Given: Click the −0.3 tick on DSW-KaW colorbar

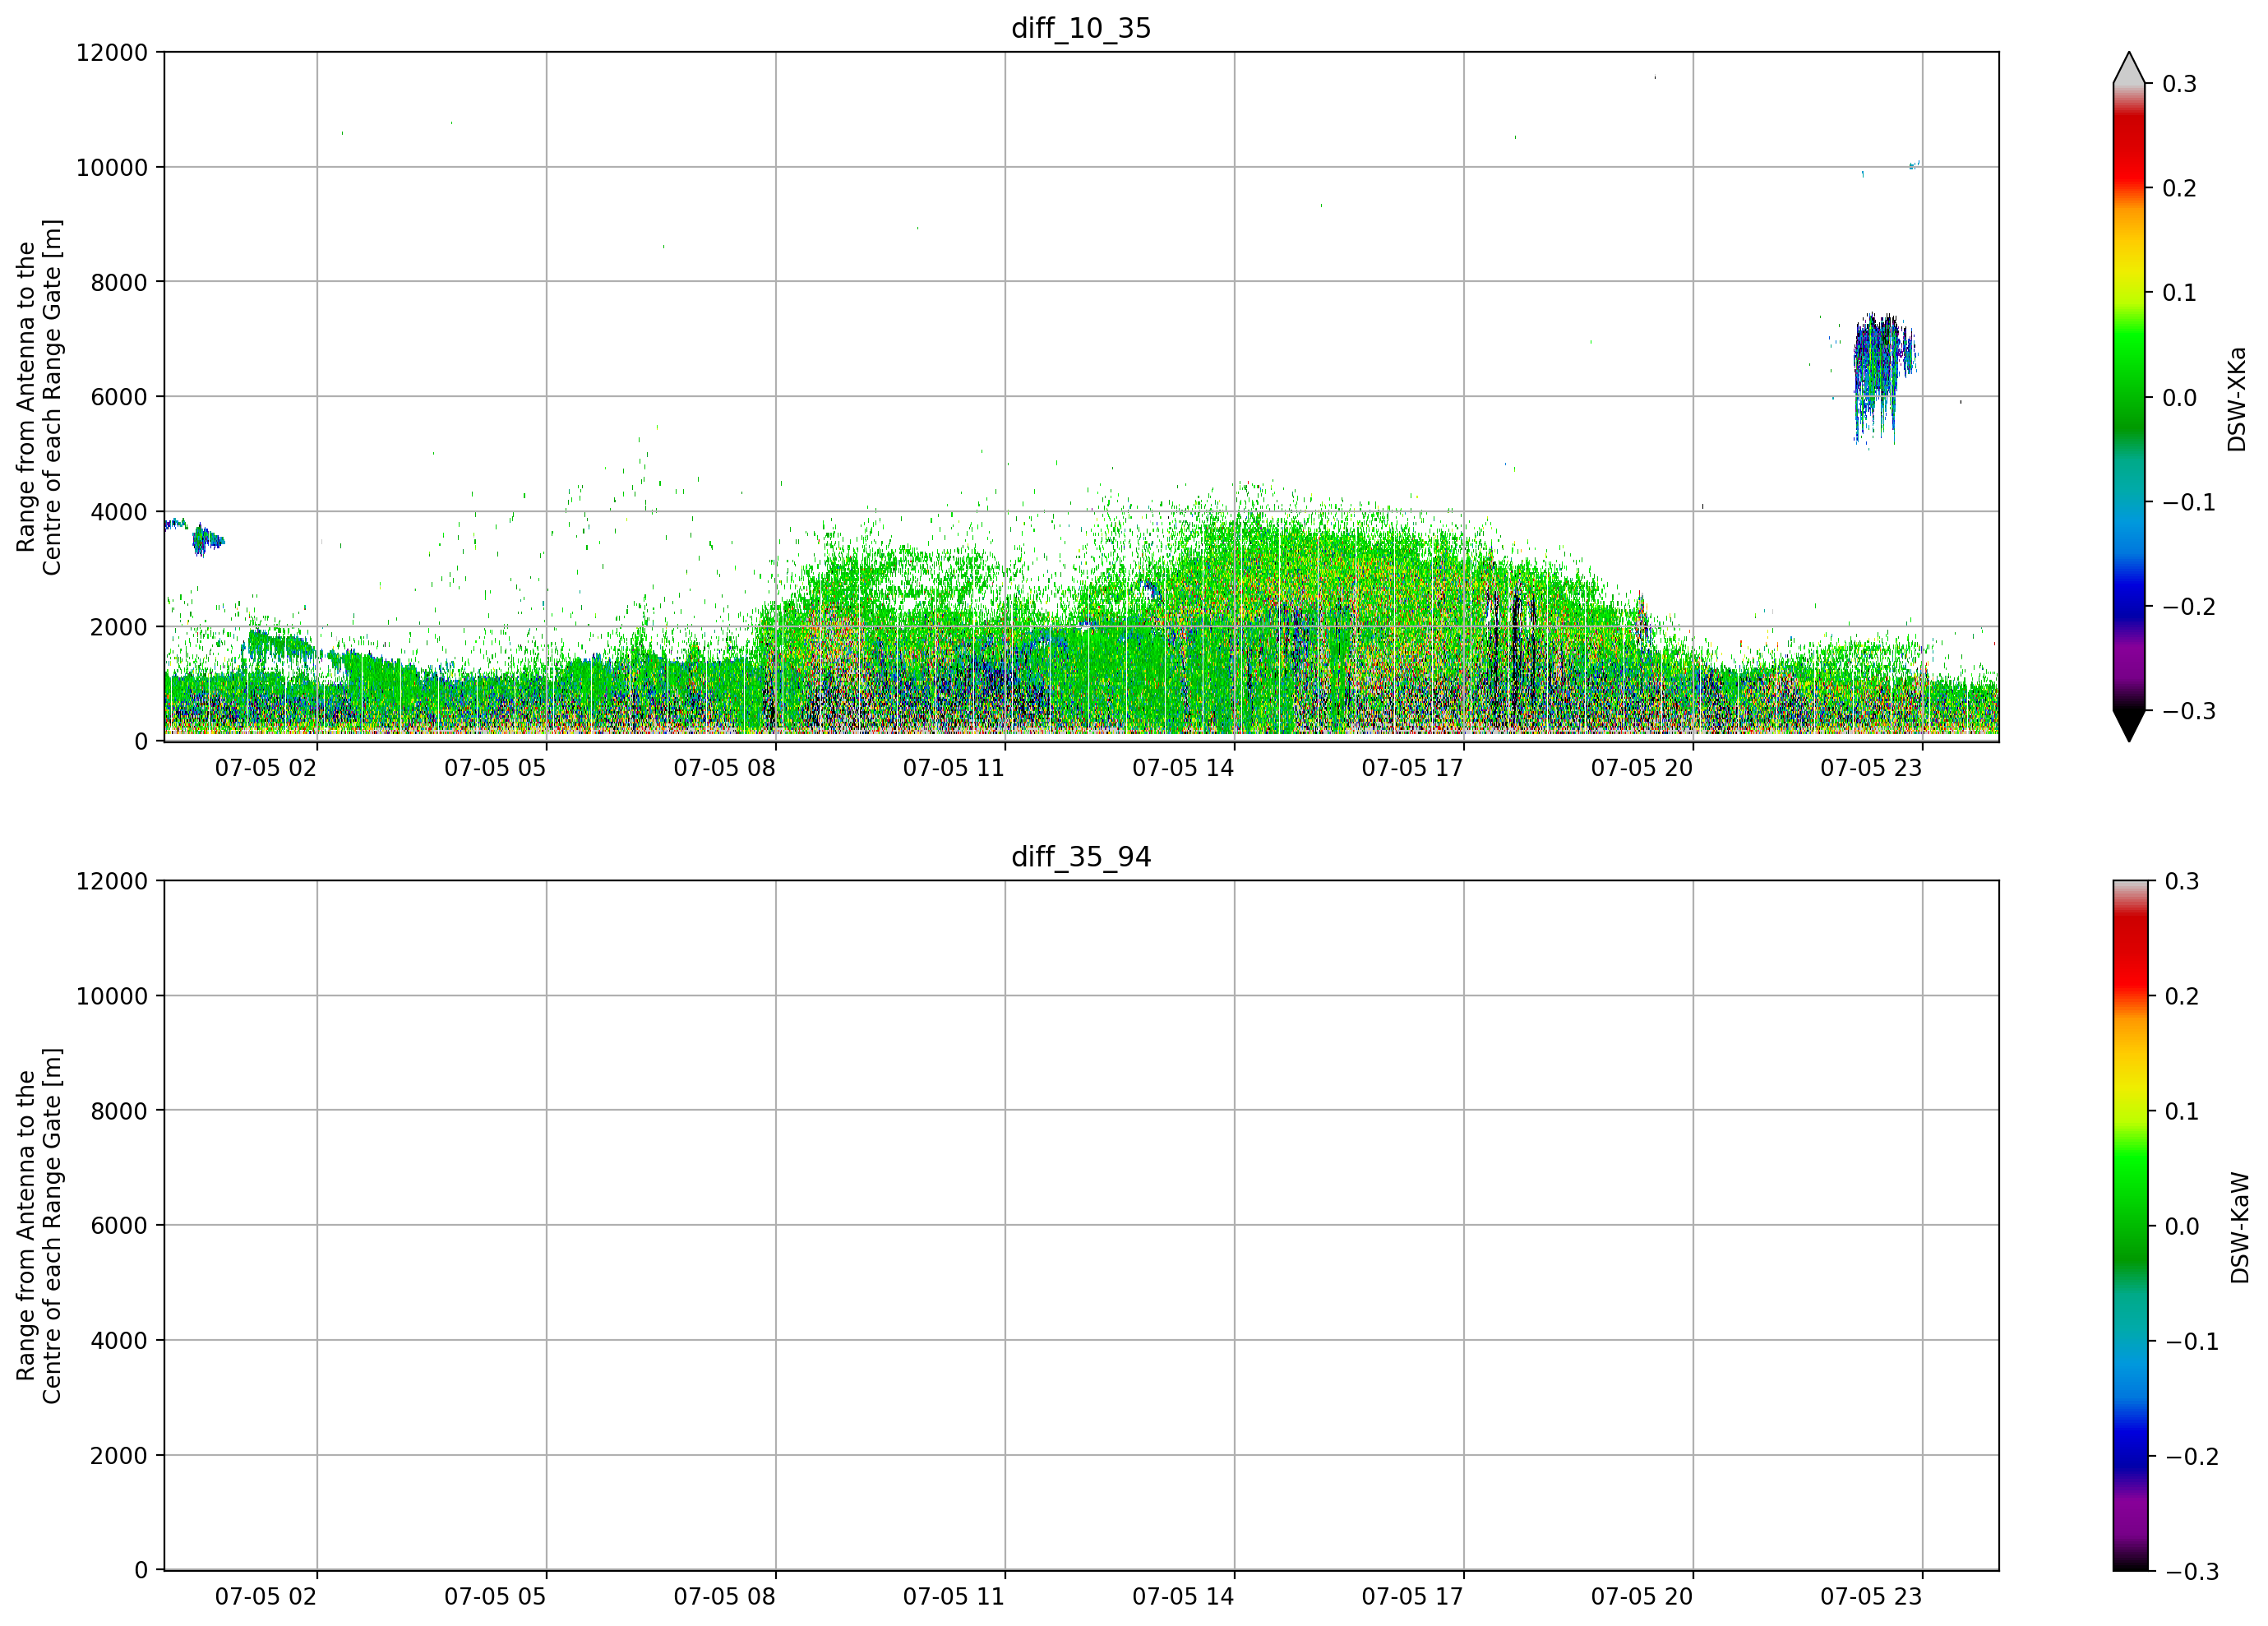Looking at the screenshot, I should pyautogui.click(x=2192, y=1572).
